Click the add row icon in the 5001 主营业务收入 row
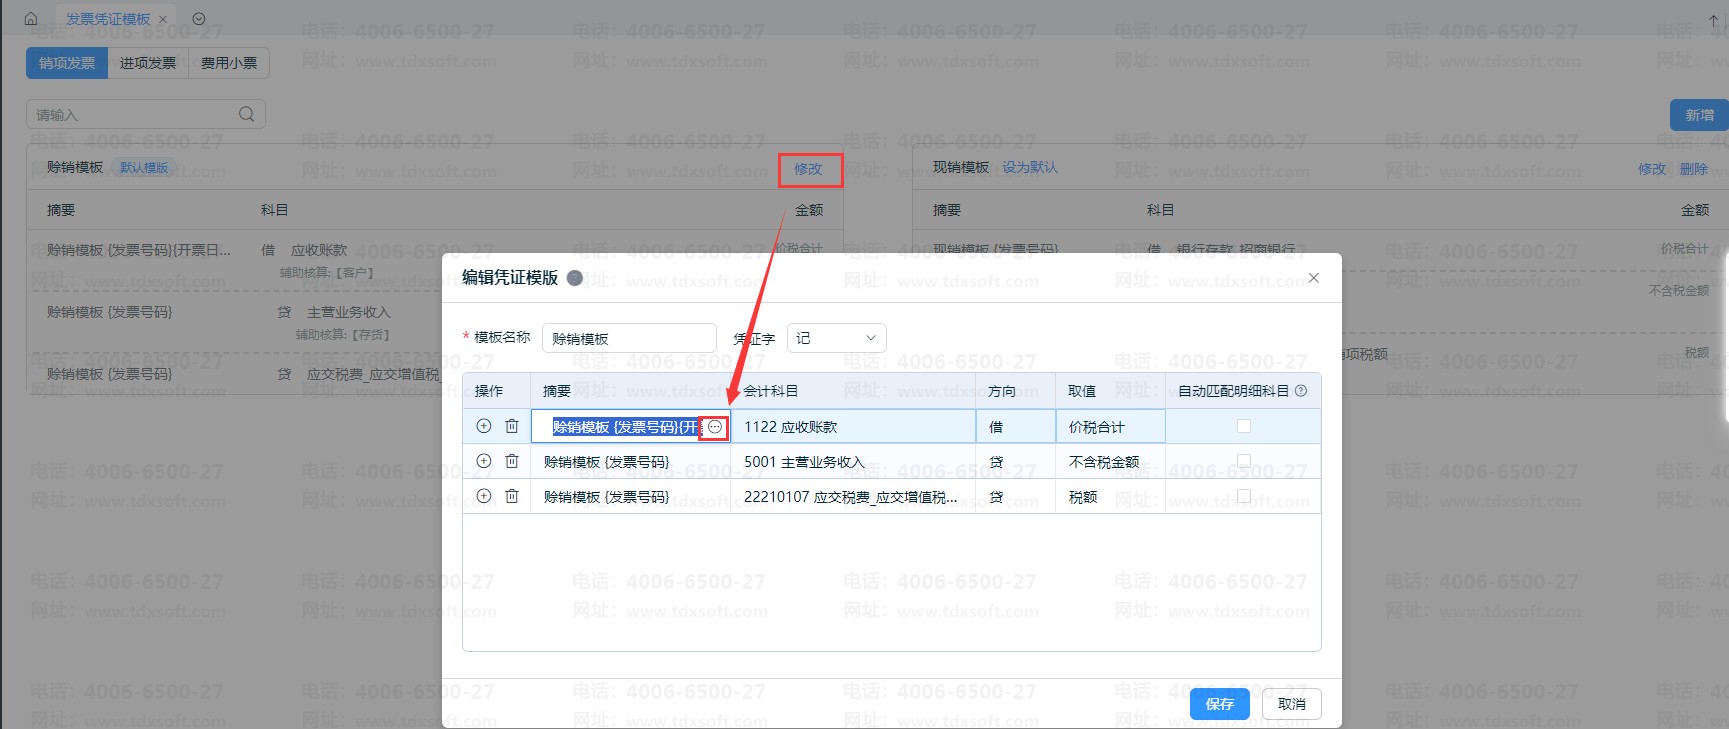The height and width of the screenshot is (729, 1729). tap(484, 461)
